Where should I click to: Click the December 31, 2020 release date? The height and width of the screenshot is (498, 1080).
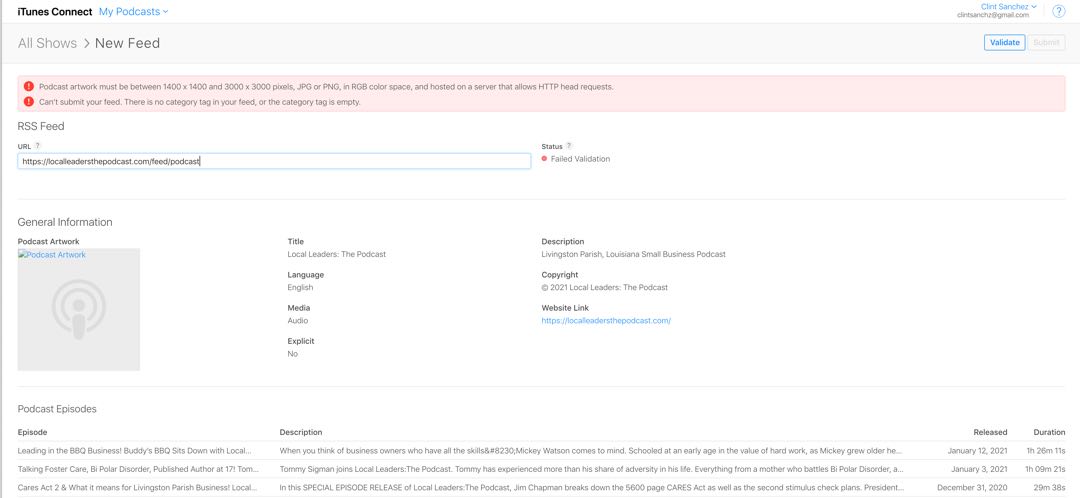click(x=972, y=488)
